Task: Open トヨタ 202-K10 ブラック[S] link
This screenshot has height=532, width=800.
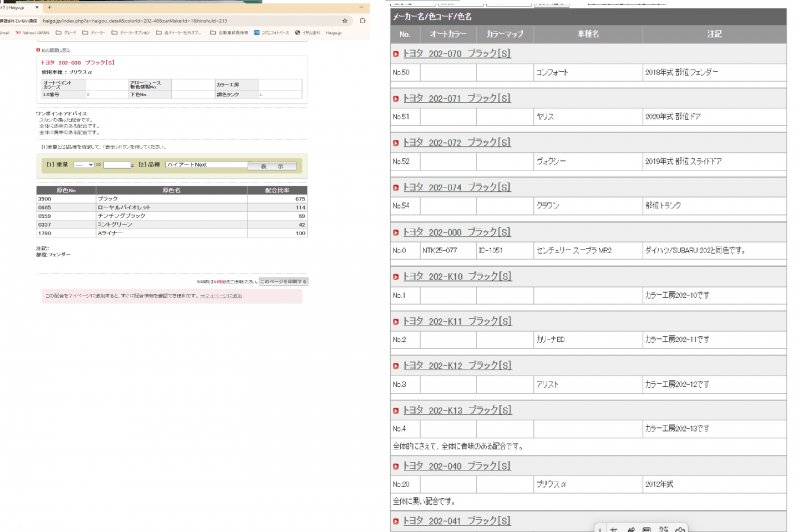Action: [457, 276]
